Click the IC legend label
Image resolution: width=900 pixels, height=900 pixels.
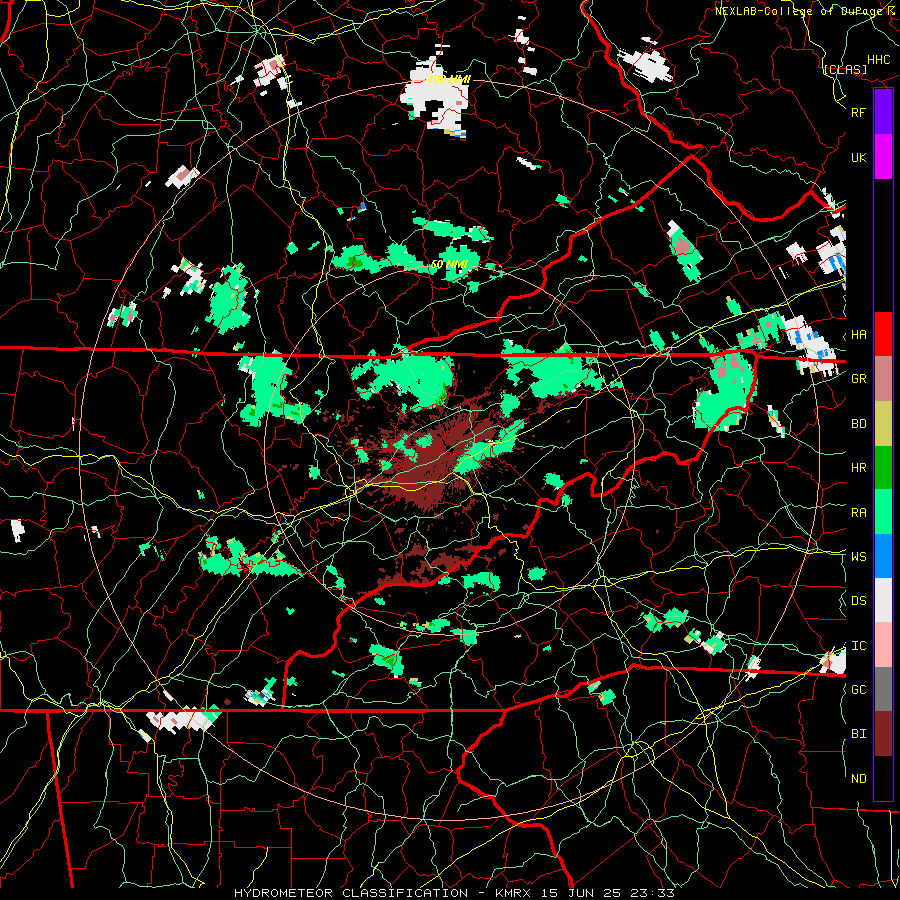(x=859, y=646)
